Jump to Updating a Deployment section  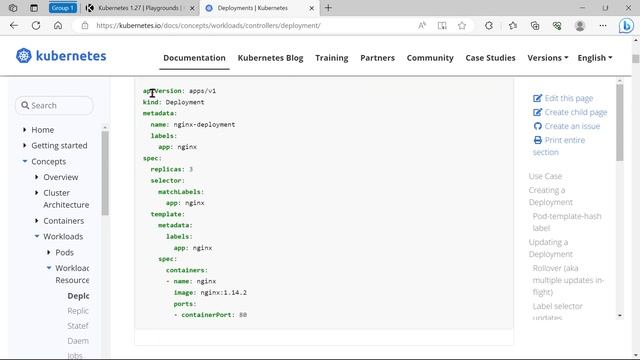tap(551, 248)
